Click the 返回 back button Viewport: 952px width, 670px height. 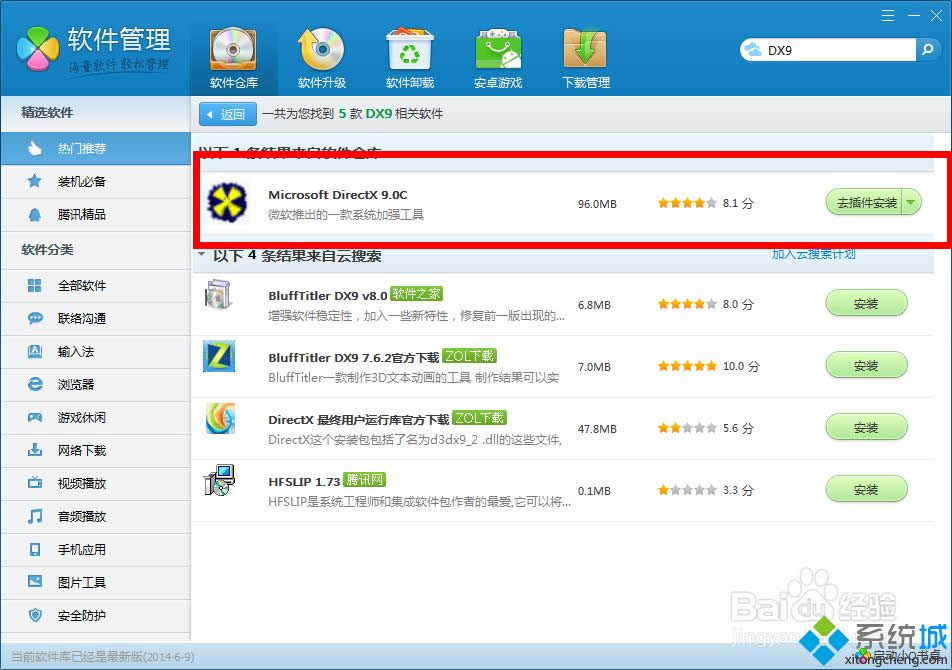tap(228, 114)
